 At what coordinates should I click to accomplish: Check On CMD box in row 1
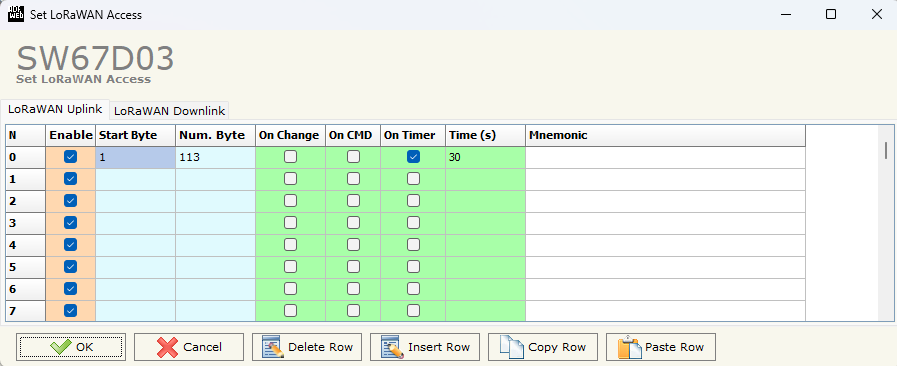pyautogui.click(x=353, y=179)
